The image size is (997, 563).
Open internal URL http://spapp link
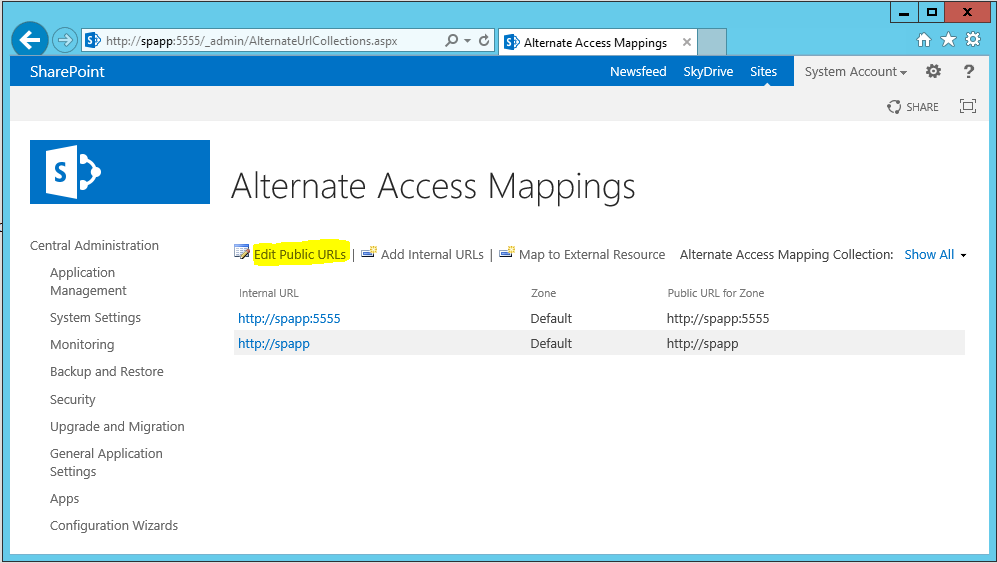tap(274, 344)
